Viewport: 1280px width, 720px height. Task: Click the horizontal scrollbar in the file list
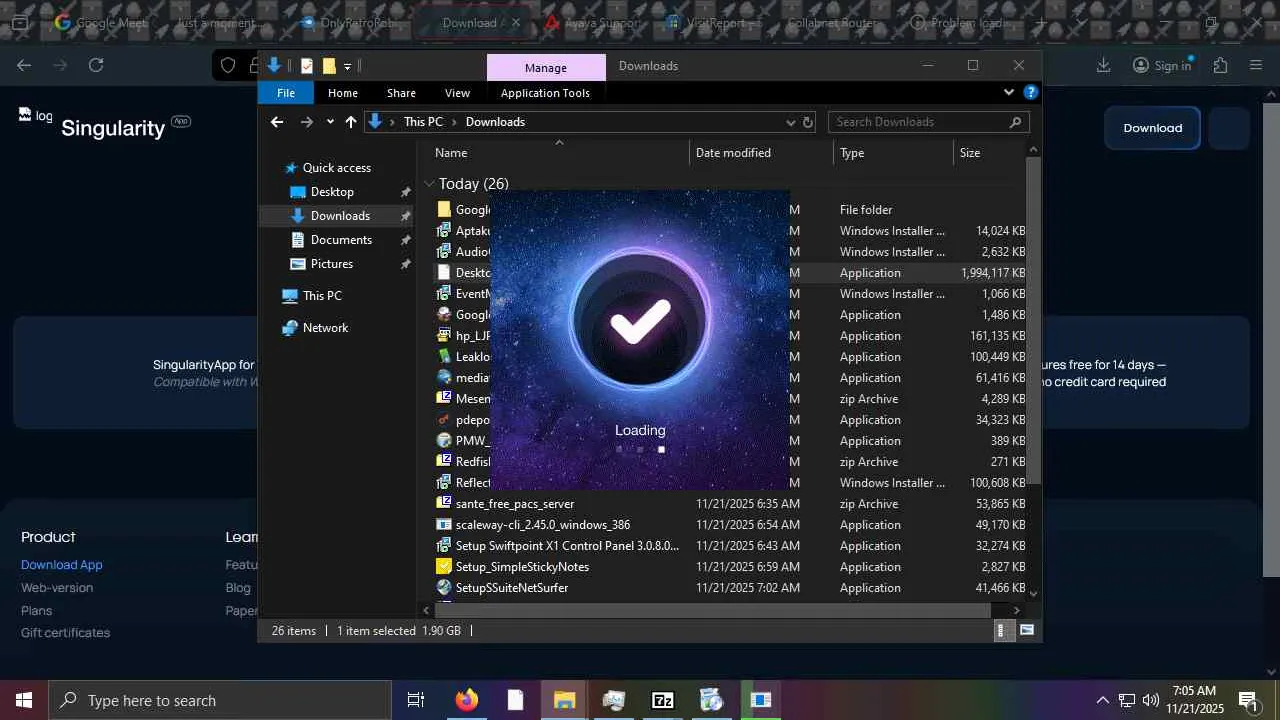pos(711,610)
